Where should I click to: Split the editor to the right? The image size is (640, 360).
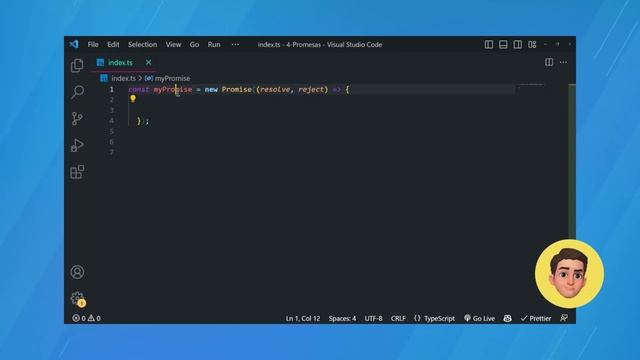tap(549, 62)
